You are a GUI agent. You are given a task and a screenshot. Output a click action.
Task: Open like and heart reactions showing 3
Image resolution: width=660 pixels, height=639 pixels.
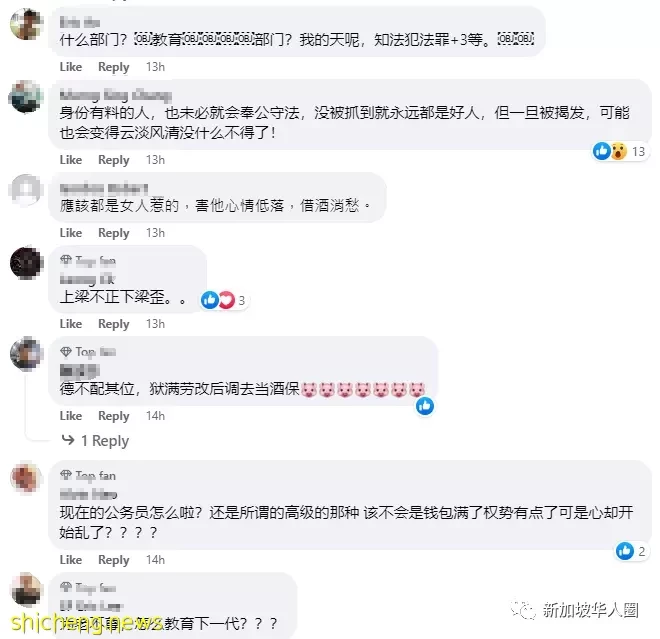pos(224,300)
